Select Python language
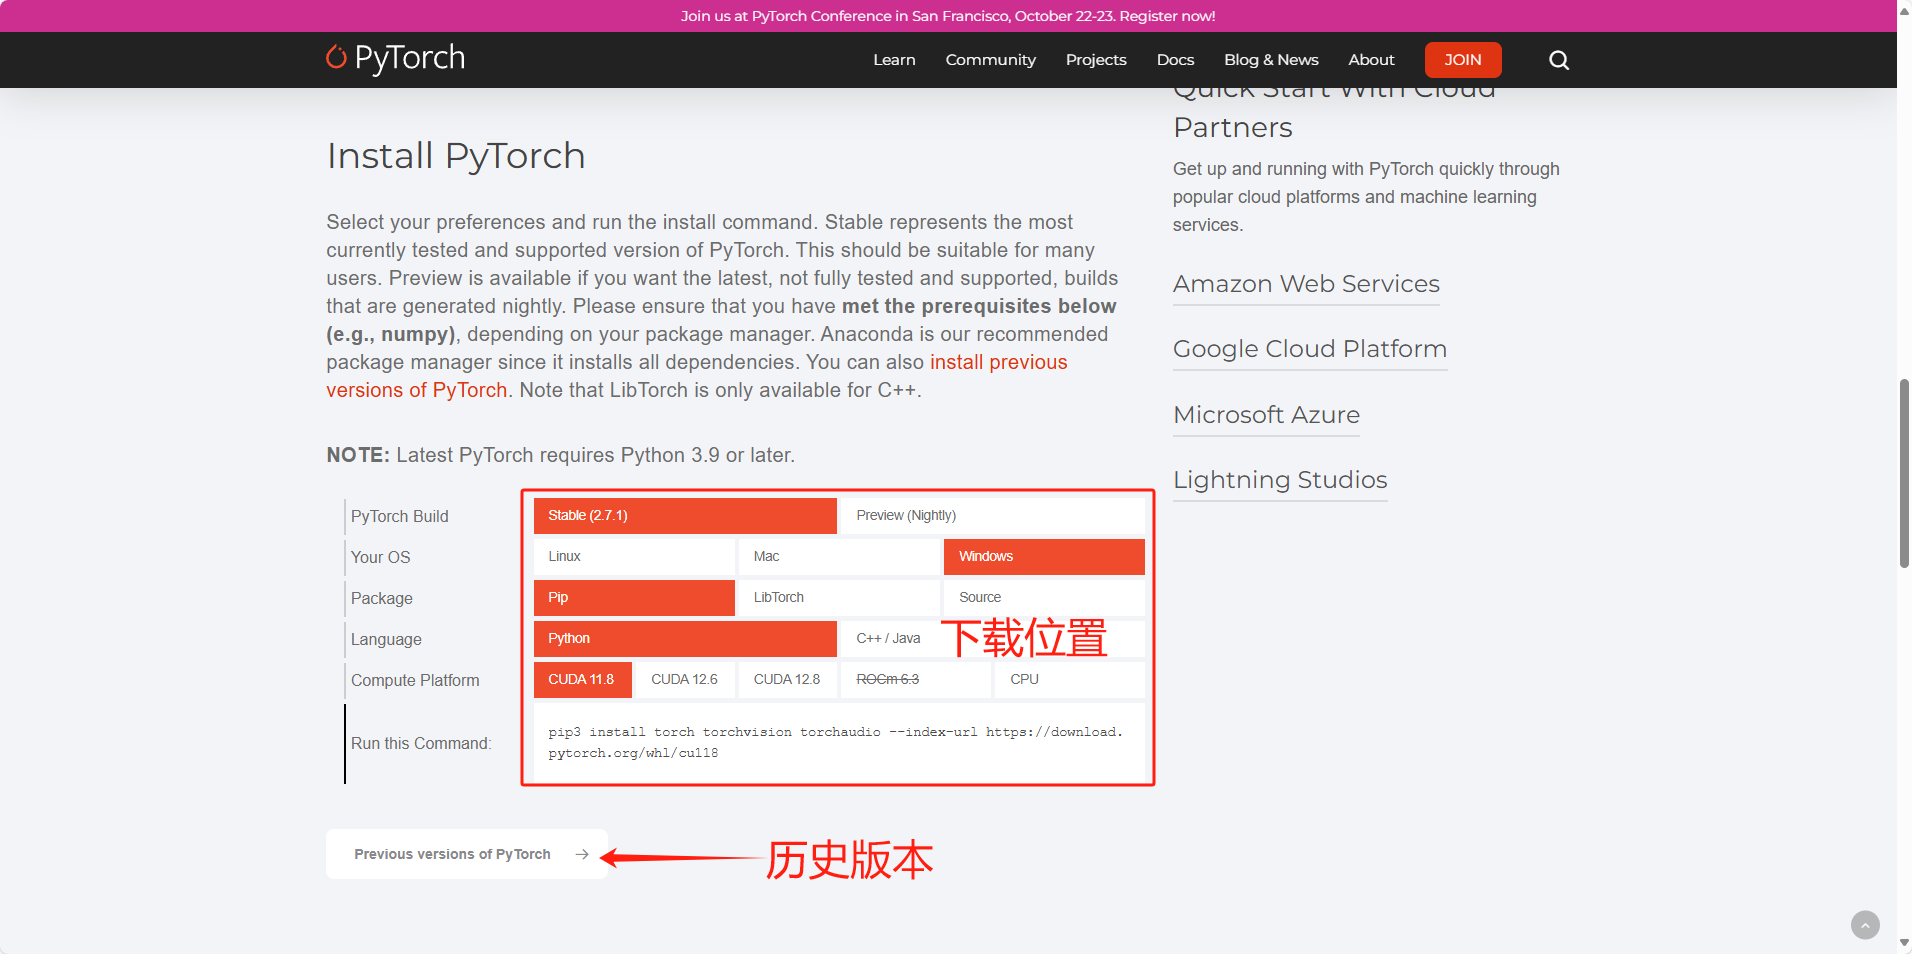The image size is (1912, 954). (x=685, y=639)
